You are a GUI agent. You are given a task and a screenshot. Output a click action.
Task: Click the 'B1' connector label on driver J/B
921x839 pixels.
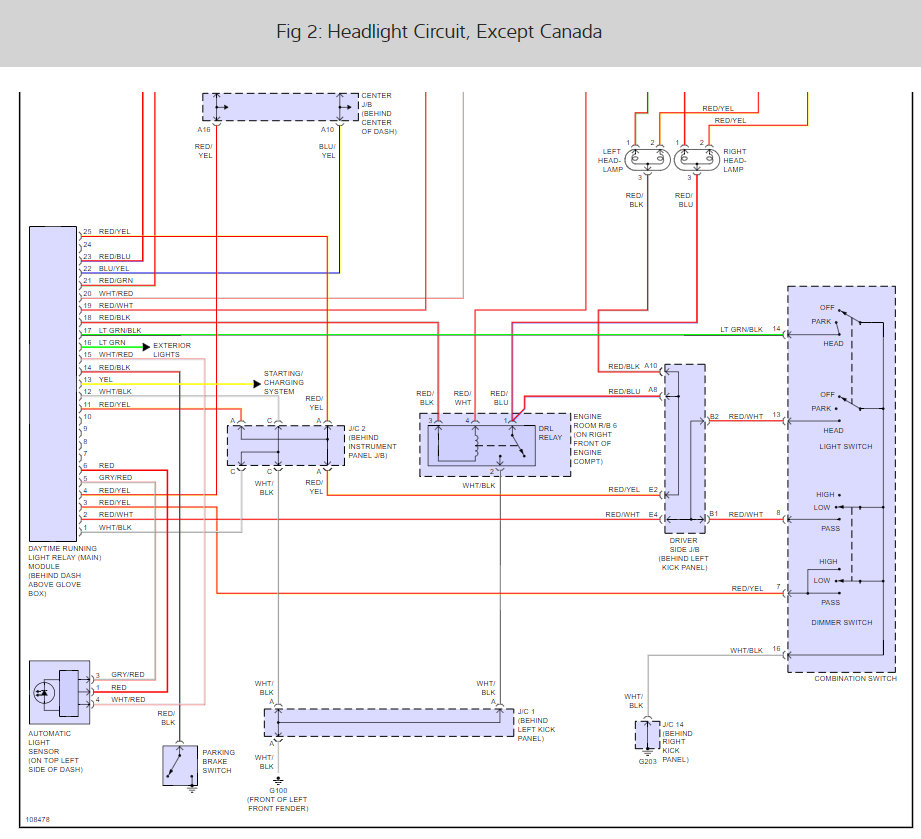[714, 514]
